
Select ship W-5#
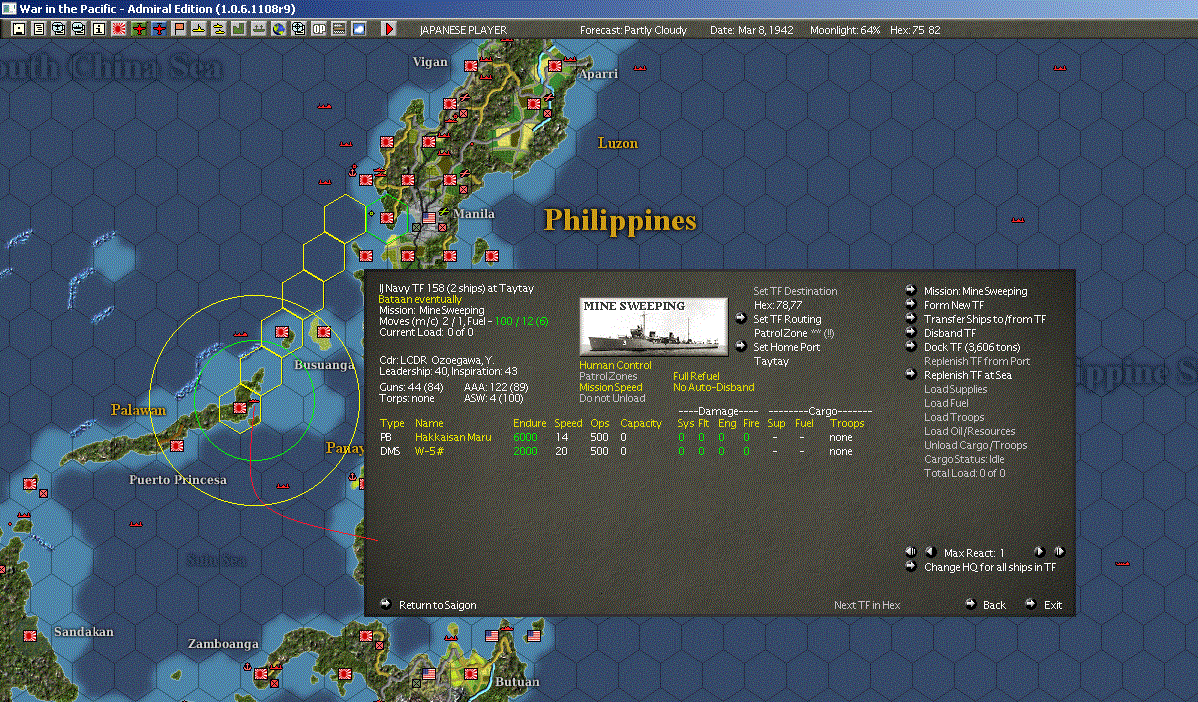click(x=429, y=451)
